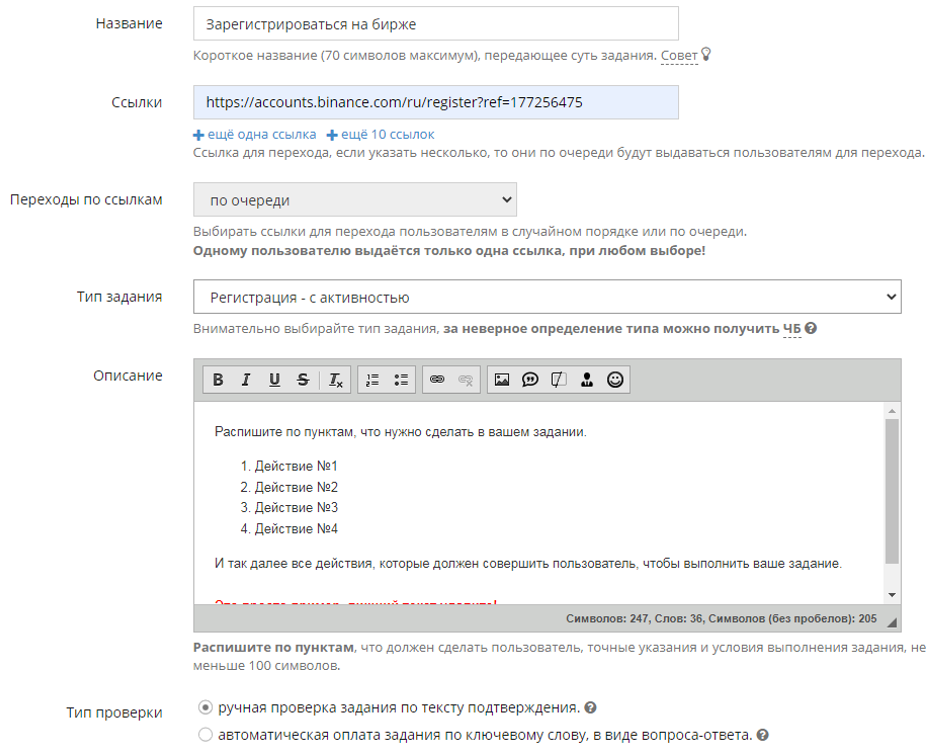The width and height of the screenshot is (931, 750).
Task: Click the description editor scrollbar down arrow
Action: [x=892, y=594]
